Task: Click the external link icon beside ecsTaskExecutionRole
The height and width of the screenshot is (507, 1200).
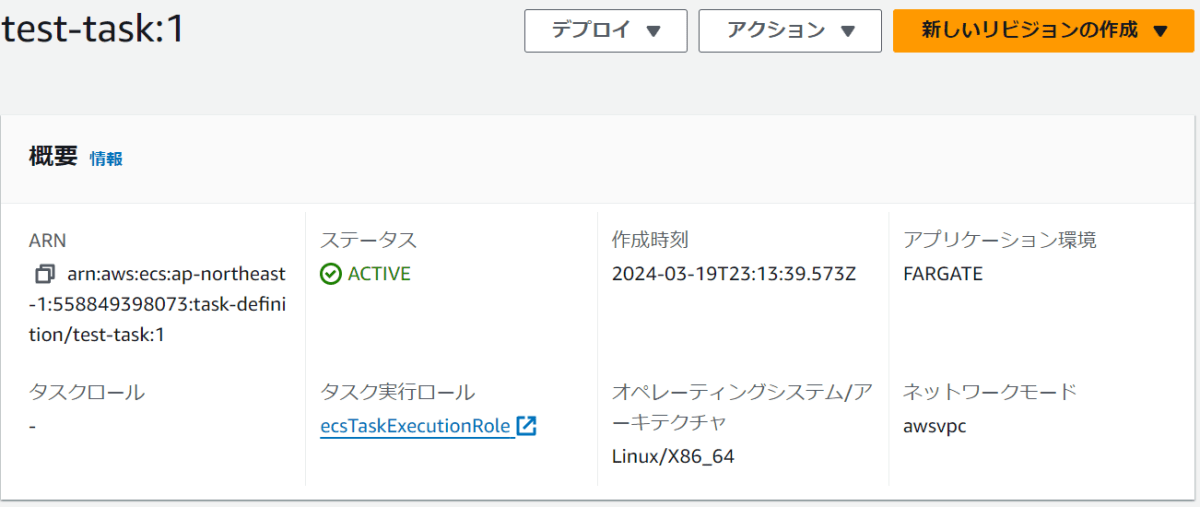Action: coord(527,426)
